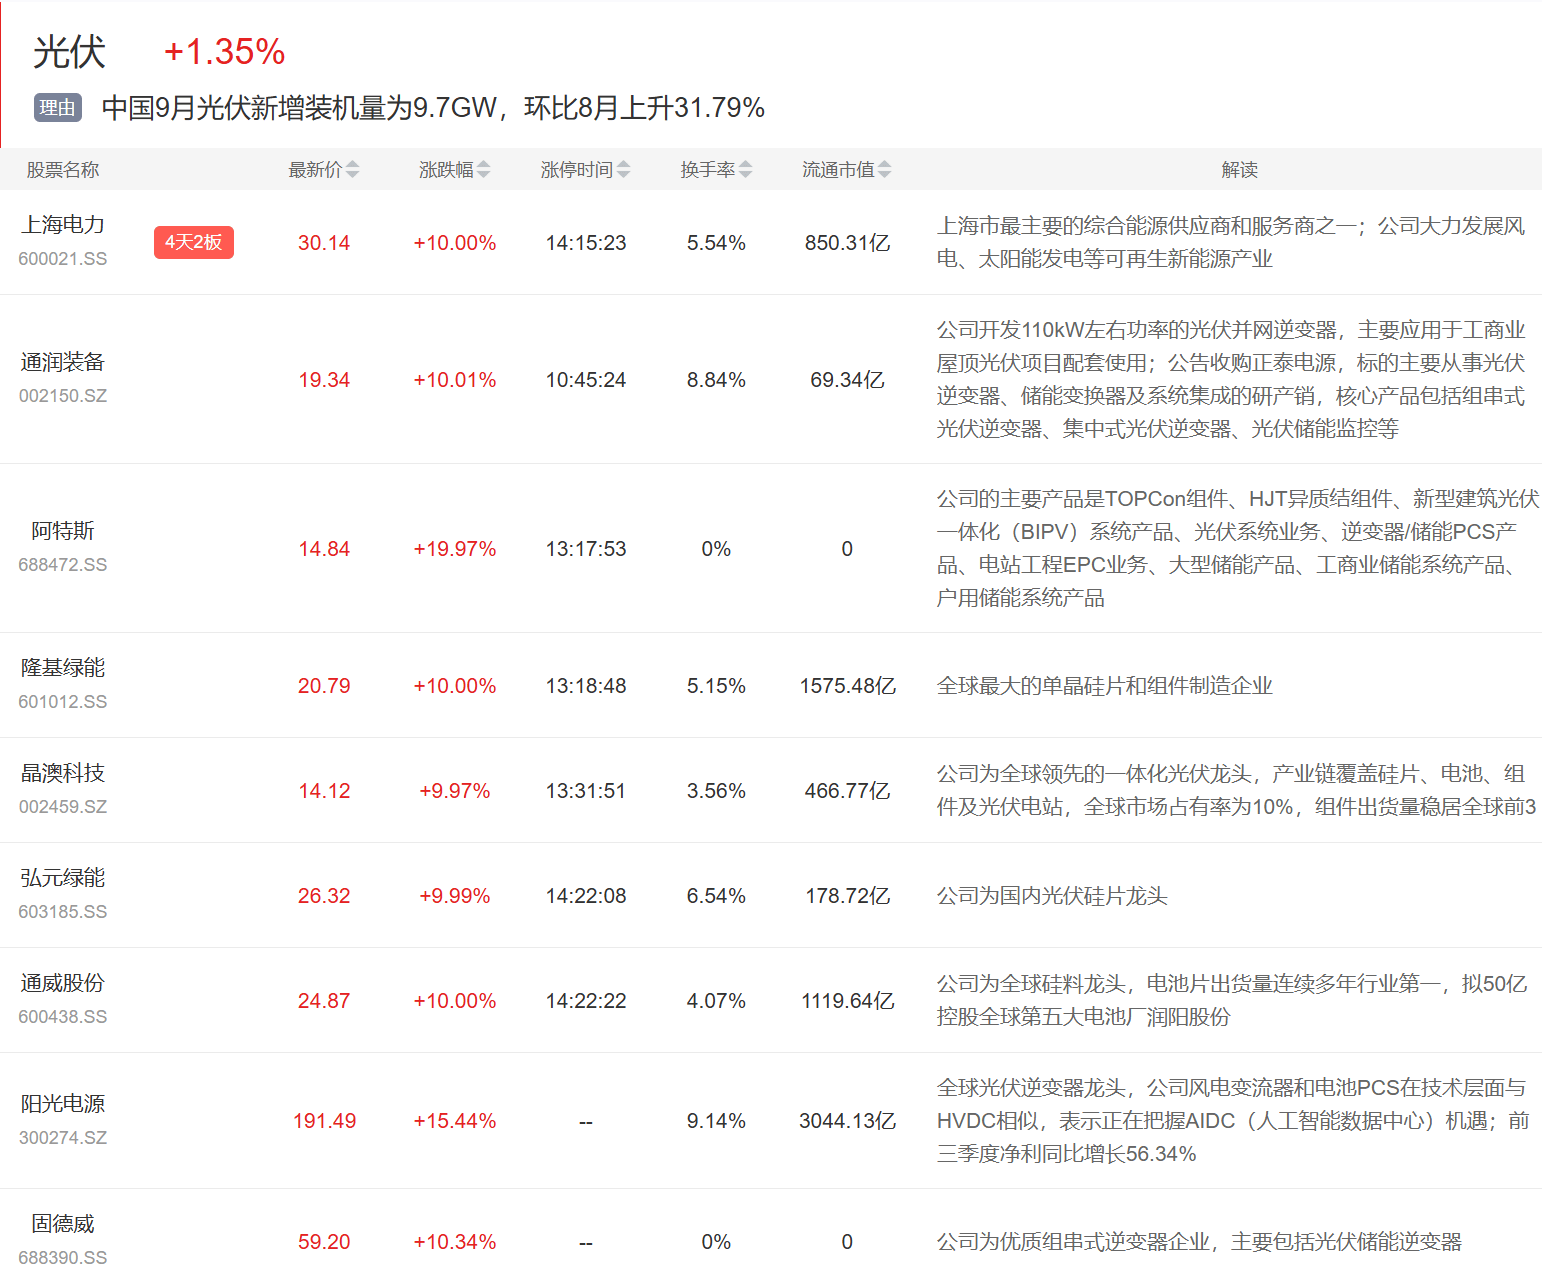This screenshot has height=1278, width=1542.
Task: Click the 中国9月光伏新增装机量 headline
Action: pyautogui.click(x=433, y=108)
